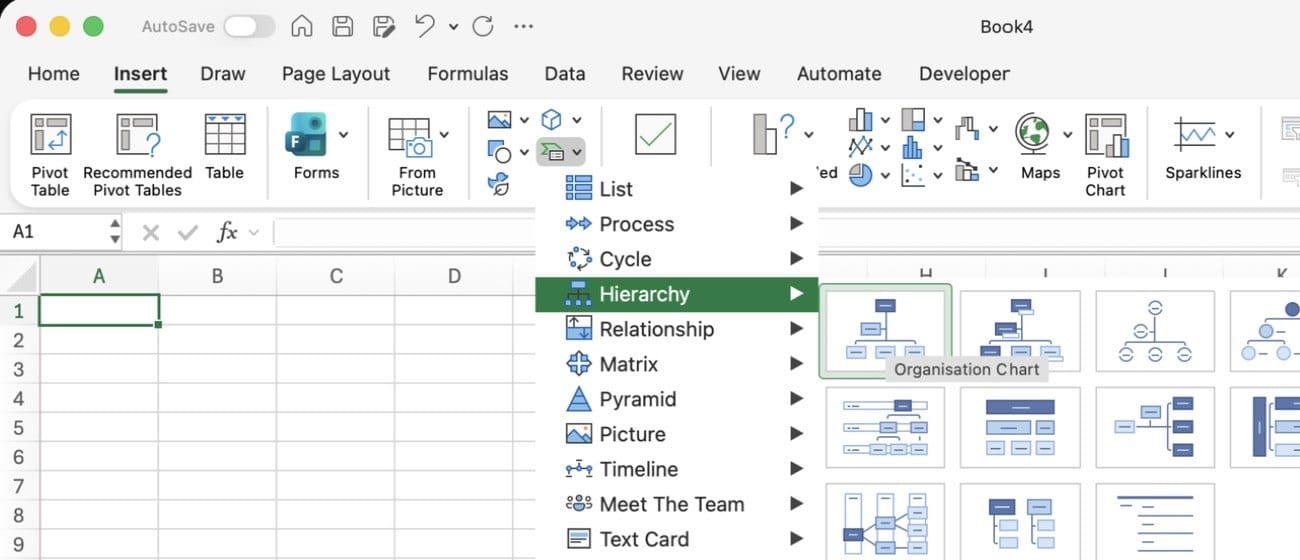The image size is (1300, 560).
Task: Click the Name Box showing A1
Action: [55, 232]
